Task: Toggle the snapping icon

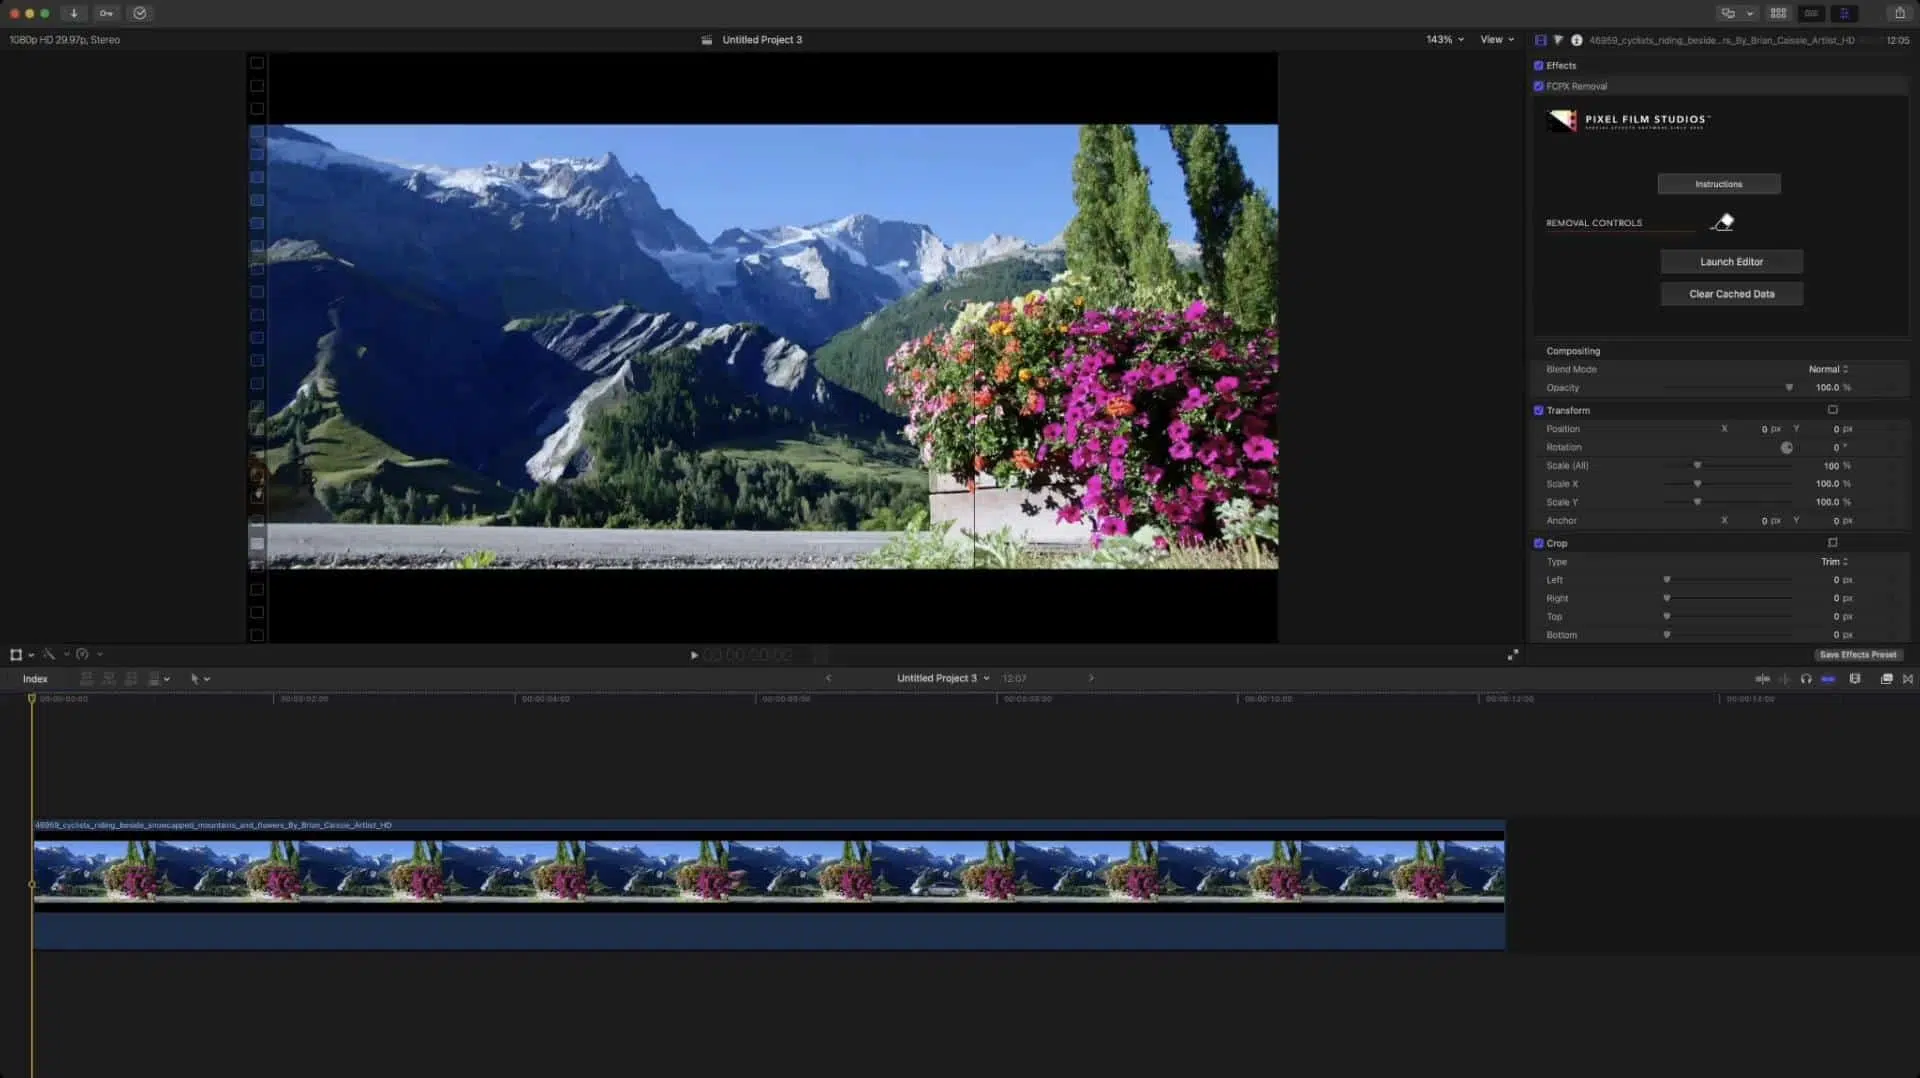Action: (x=1828, y=679)
